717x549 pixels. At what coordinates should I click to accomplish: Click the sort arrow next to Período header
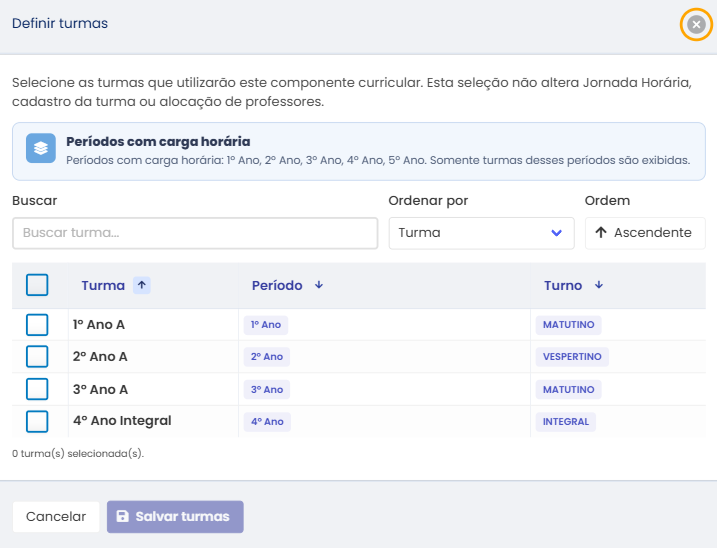tap(319, 285)
